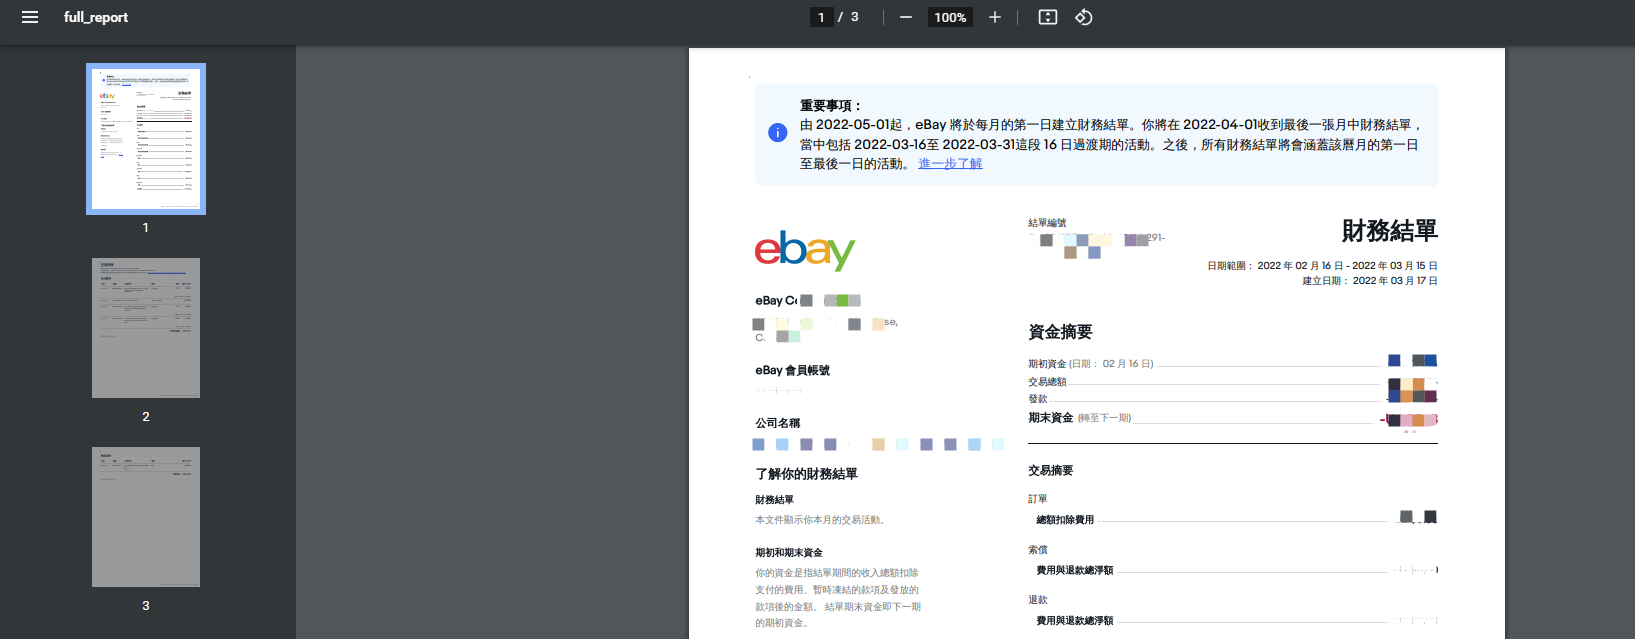The height and width of the screenshot is (639, 1635).
Task: Click the 日期範圍 line
Action: 1322,266
